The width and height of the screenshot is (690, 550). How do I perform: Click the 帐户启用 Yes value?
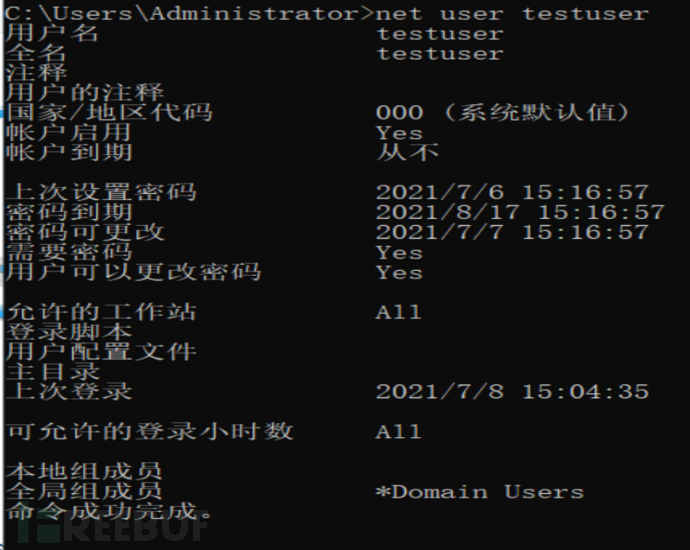tap(399, 133)
